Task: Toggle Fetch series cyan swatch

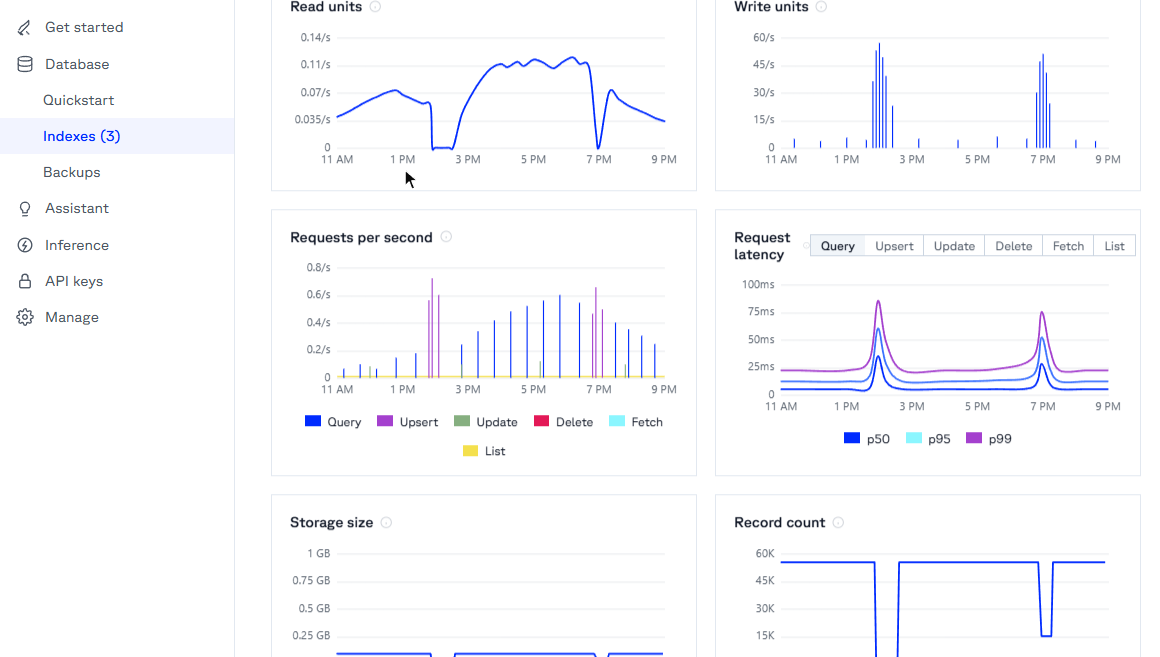Action: click(x=617, y=421)
